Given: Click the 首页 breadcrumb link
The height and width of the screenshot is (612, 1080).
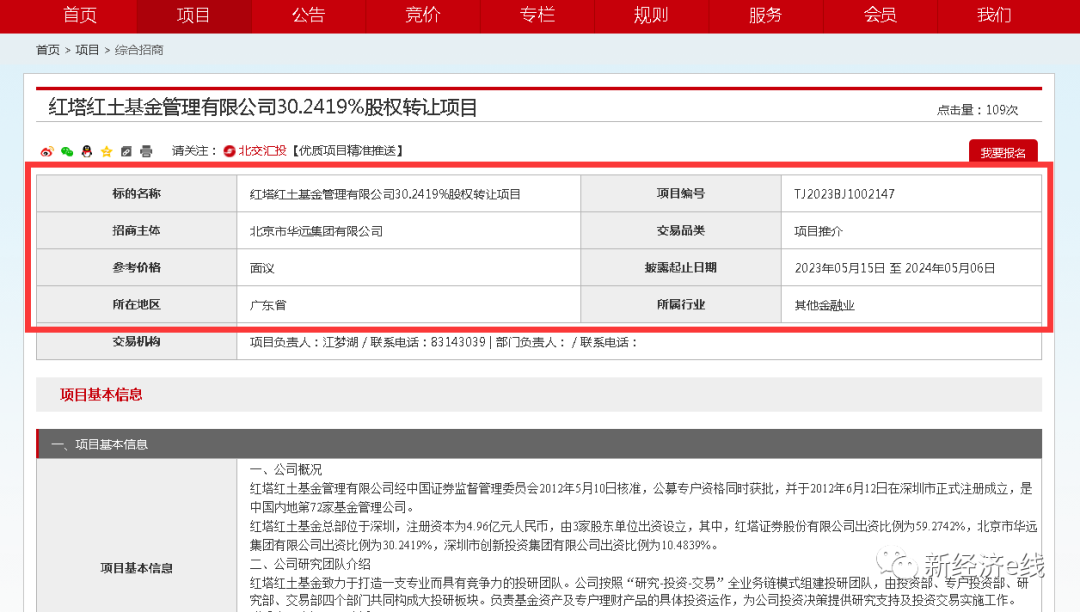Looking at the screenshot, I should (x=48, y=50).
